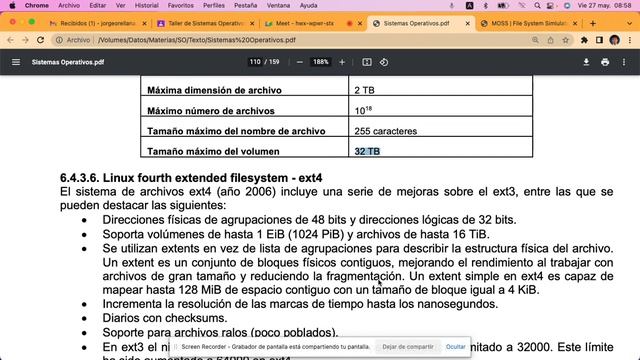Open a new Chrome tab

(593, 24)
